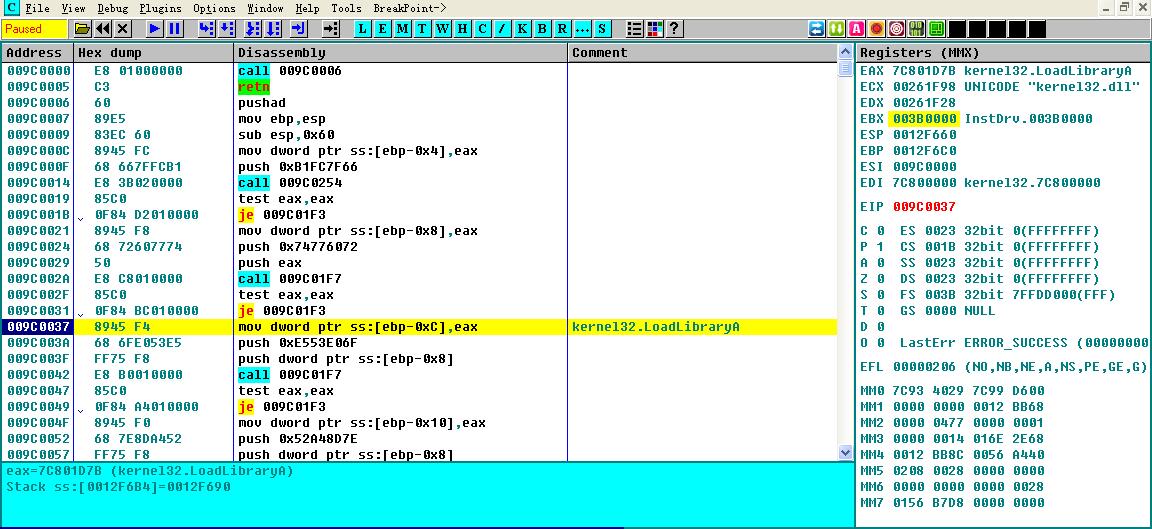Click the Hex dump column header

pyautogui.click(x=154, y=53)
